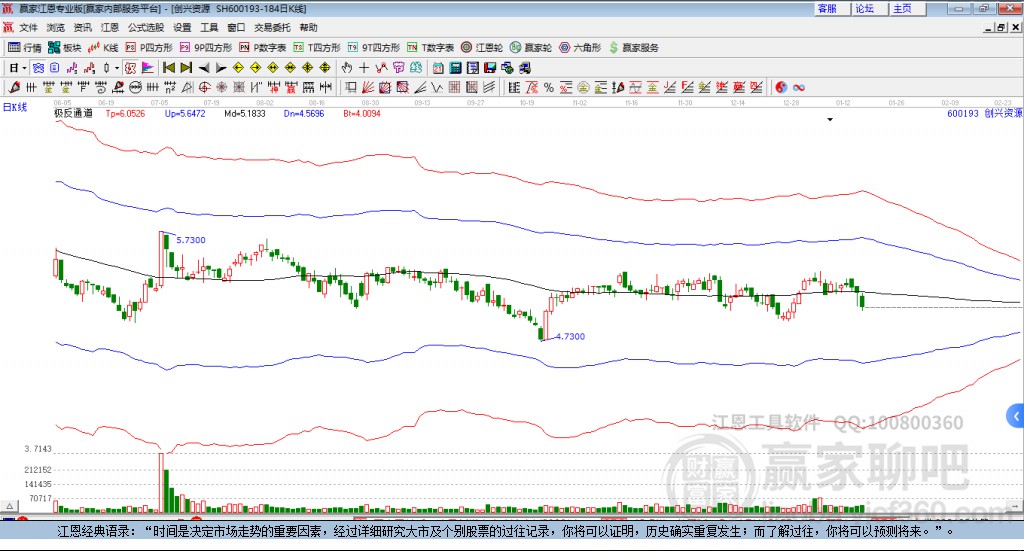This screenshot has width=1024, height=551.
Task: Open the 公式选股 formula stock-picking menu
Action: 144,28
